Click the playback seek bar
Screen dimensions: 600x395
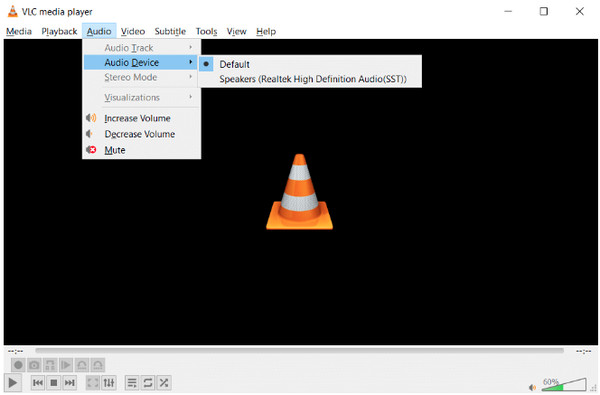[299, 350]
